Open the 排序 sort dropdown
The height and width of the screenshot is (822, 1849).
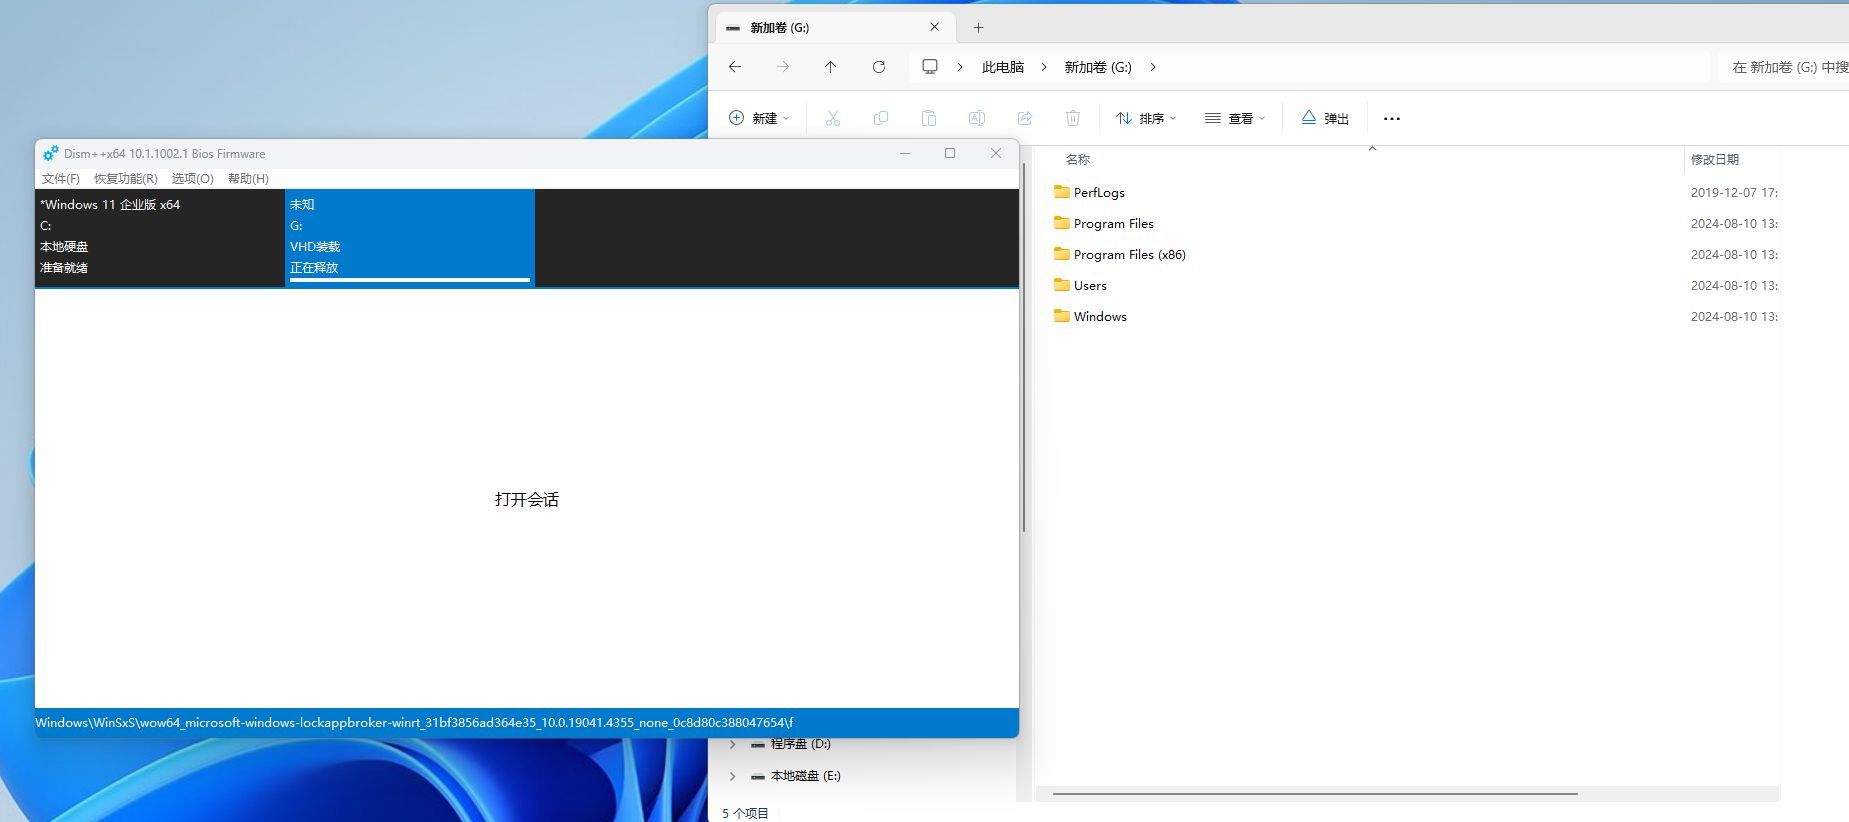[x=1146, y=118]
